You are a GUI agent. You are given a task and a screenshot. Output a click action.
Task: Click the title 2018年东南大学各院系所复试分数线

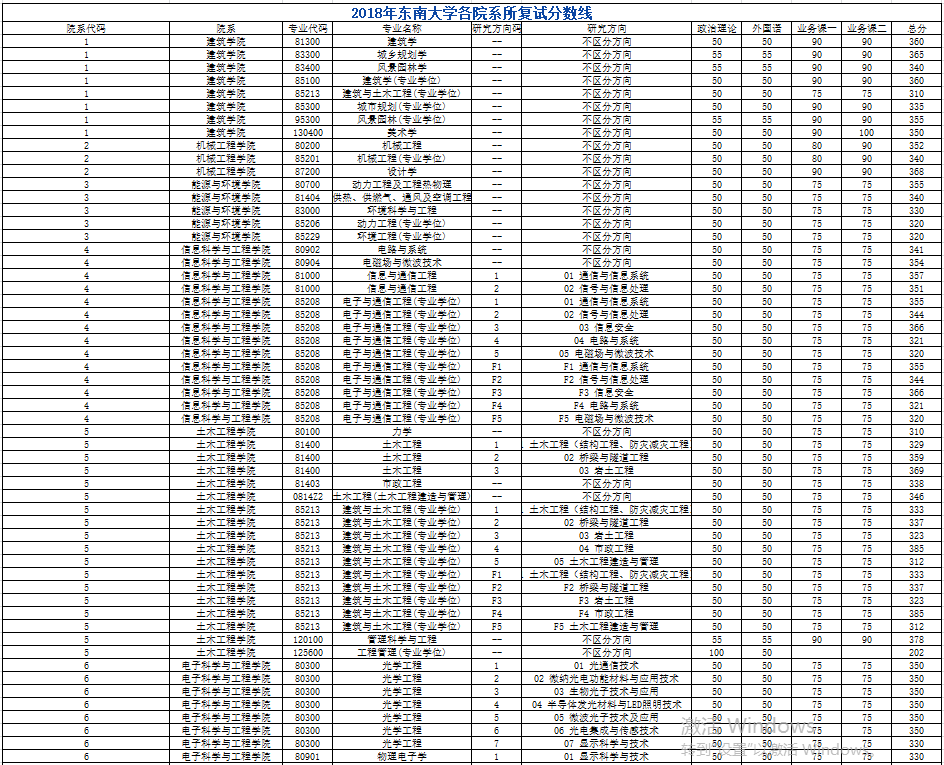472,12
